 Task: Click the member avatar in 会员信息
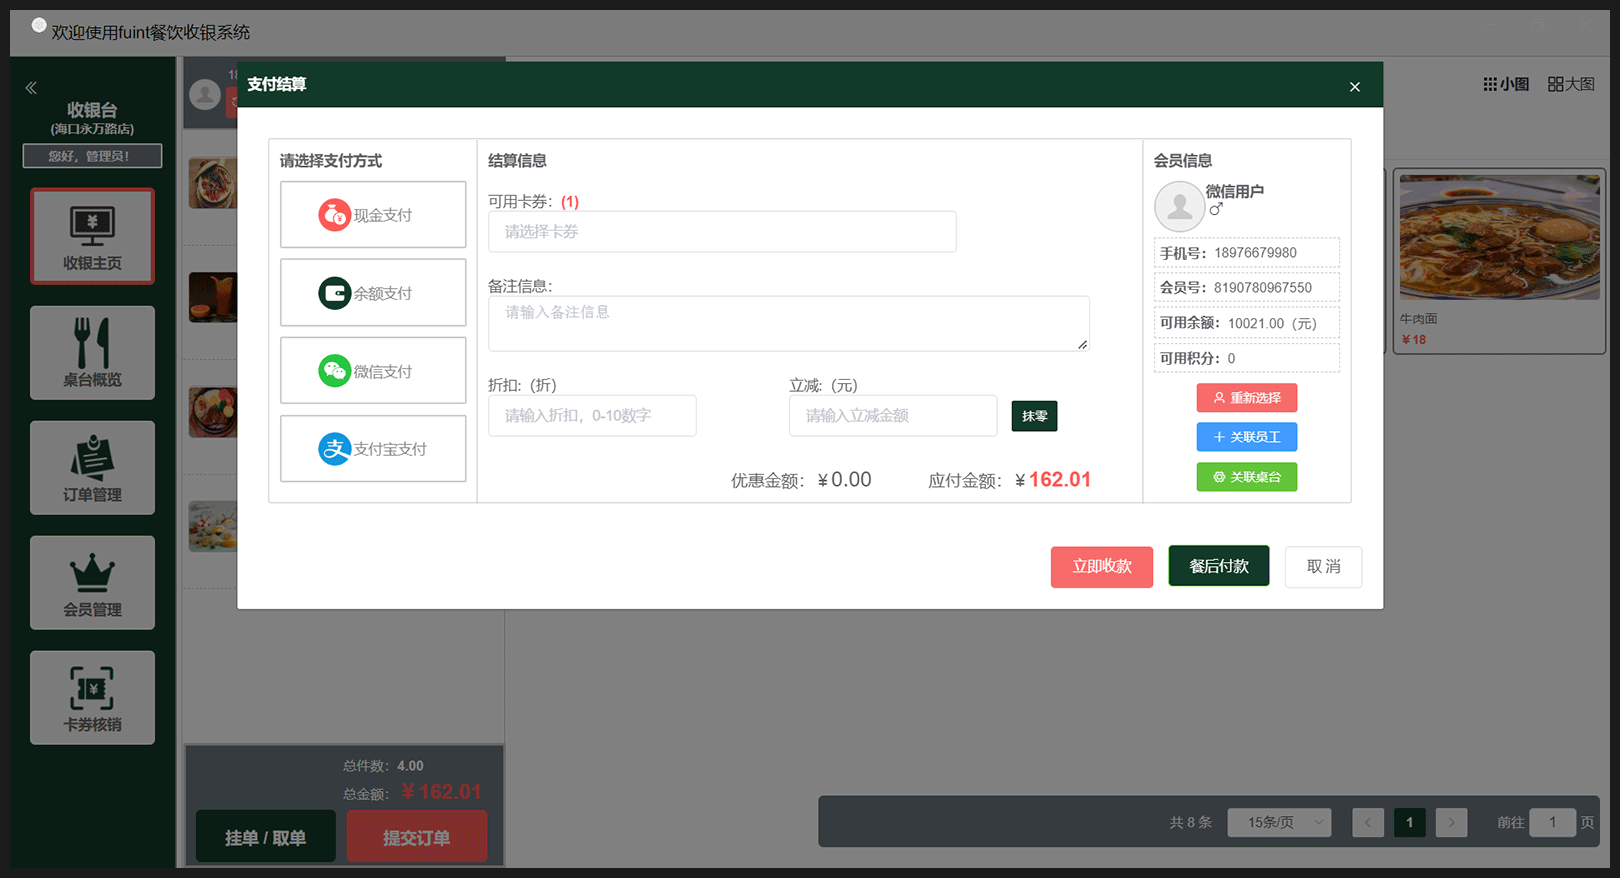[1180, 206]
